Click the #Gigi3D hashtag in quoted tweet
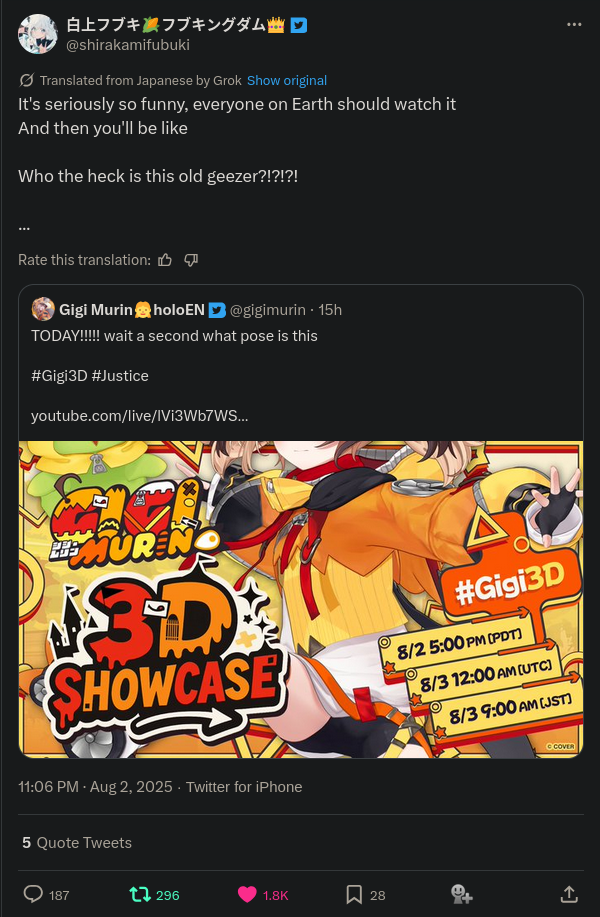The width and height of the screenshot is (600, 917). click(x=59, y=375)
